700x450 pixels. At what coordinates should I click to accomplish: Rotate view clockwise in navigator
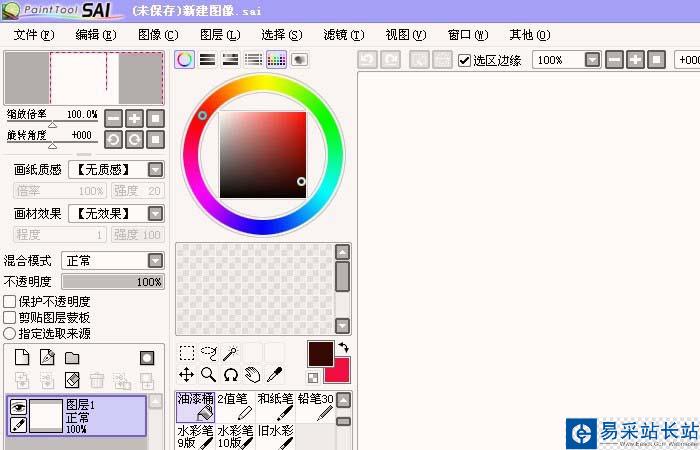point(134,140)
